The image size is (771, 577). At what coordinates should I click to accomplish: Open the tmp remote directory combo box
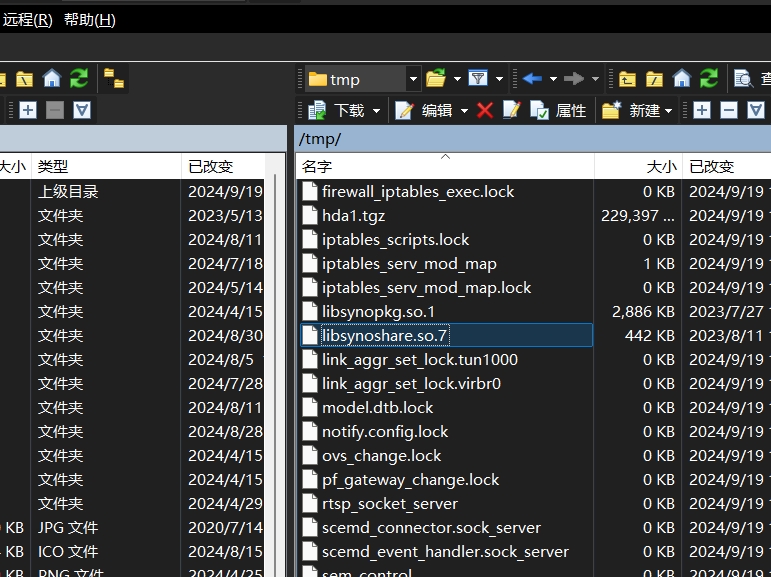pos(363,79)
